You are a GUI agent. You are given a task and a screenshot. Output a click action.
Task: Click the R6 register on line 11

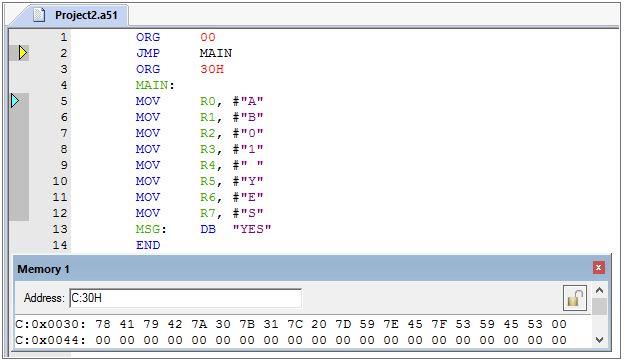[208, 197]
